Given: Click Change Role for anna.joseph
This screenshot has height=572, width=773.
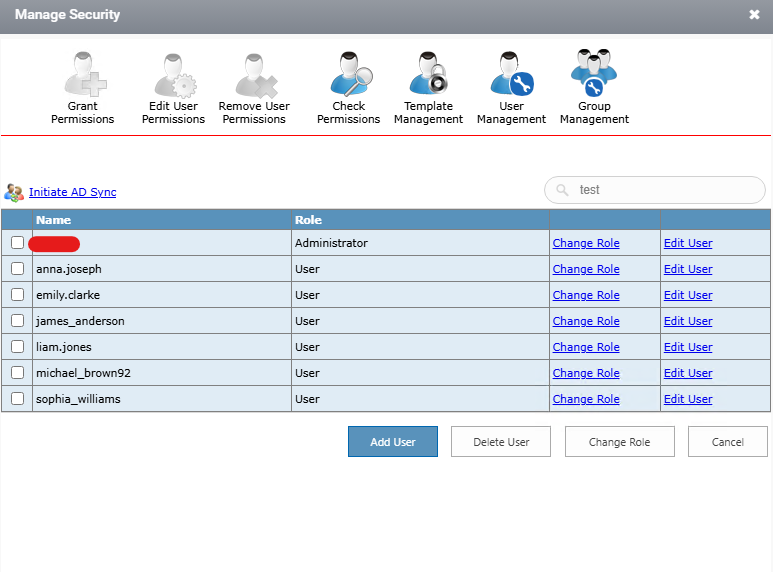Looking at the screenshot, I should tap(586, 269).
